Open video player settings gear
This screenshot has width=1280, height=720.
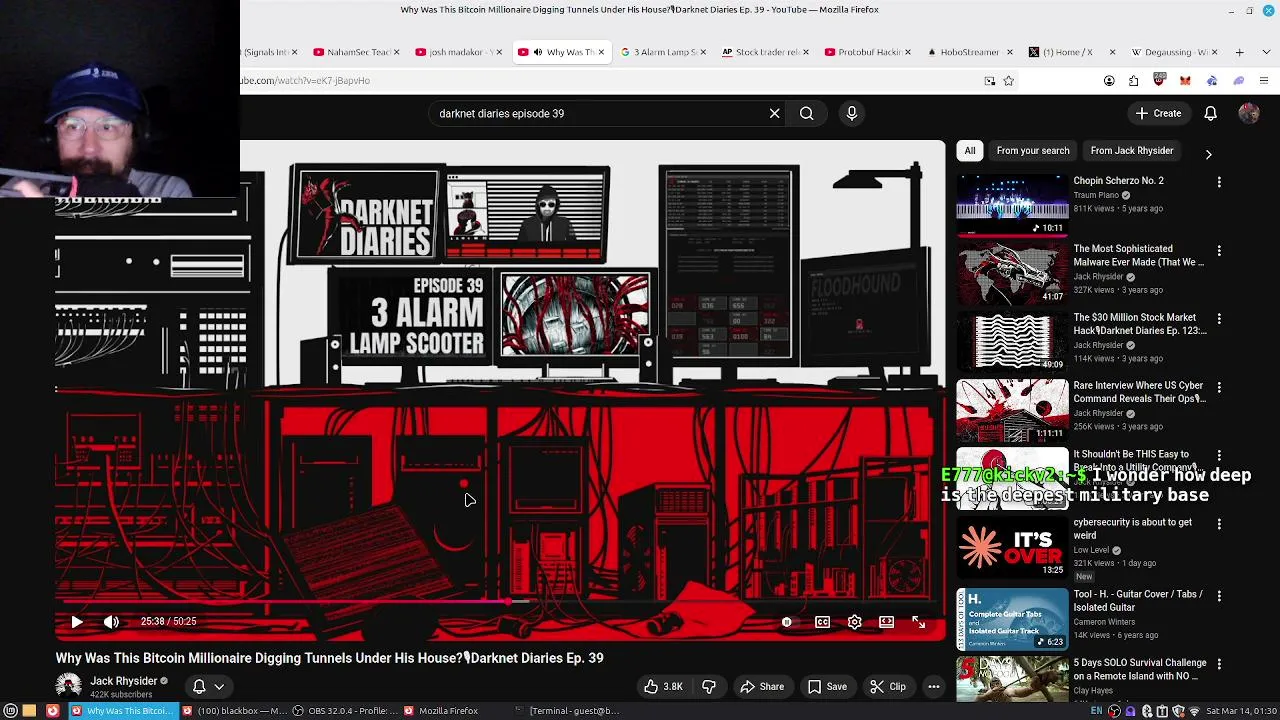click(854, 622)
